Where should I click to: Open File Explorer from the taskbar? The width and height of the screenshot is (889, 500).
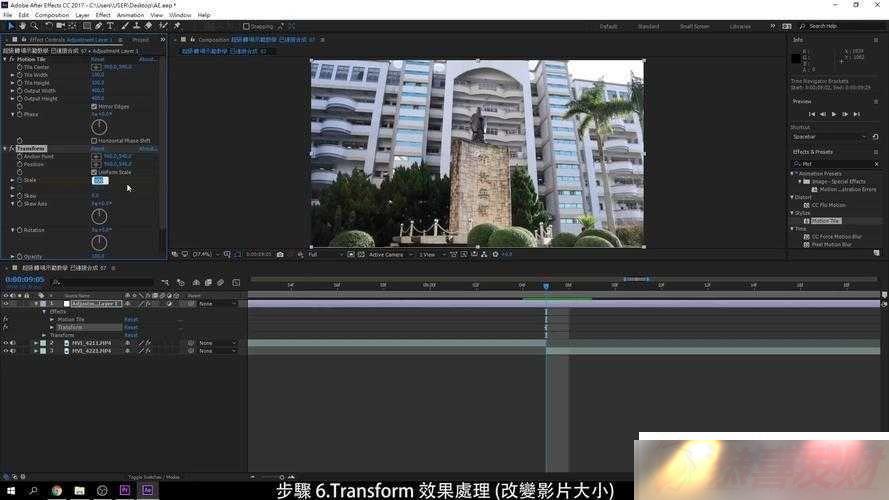pyautogui.click(x=79, y=490)
